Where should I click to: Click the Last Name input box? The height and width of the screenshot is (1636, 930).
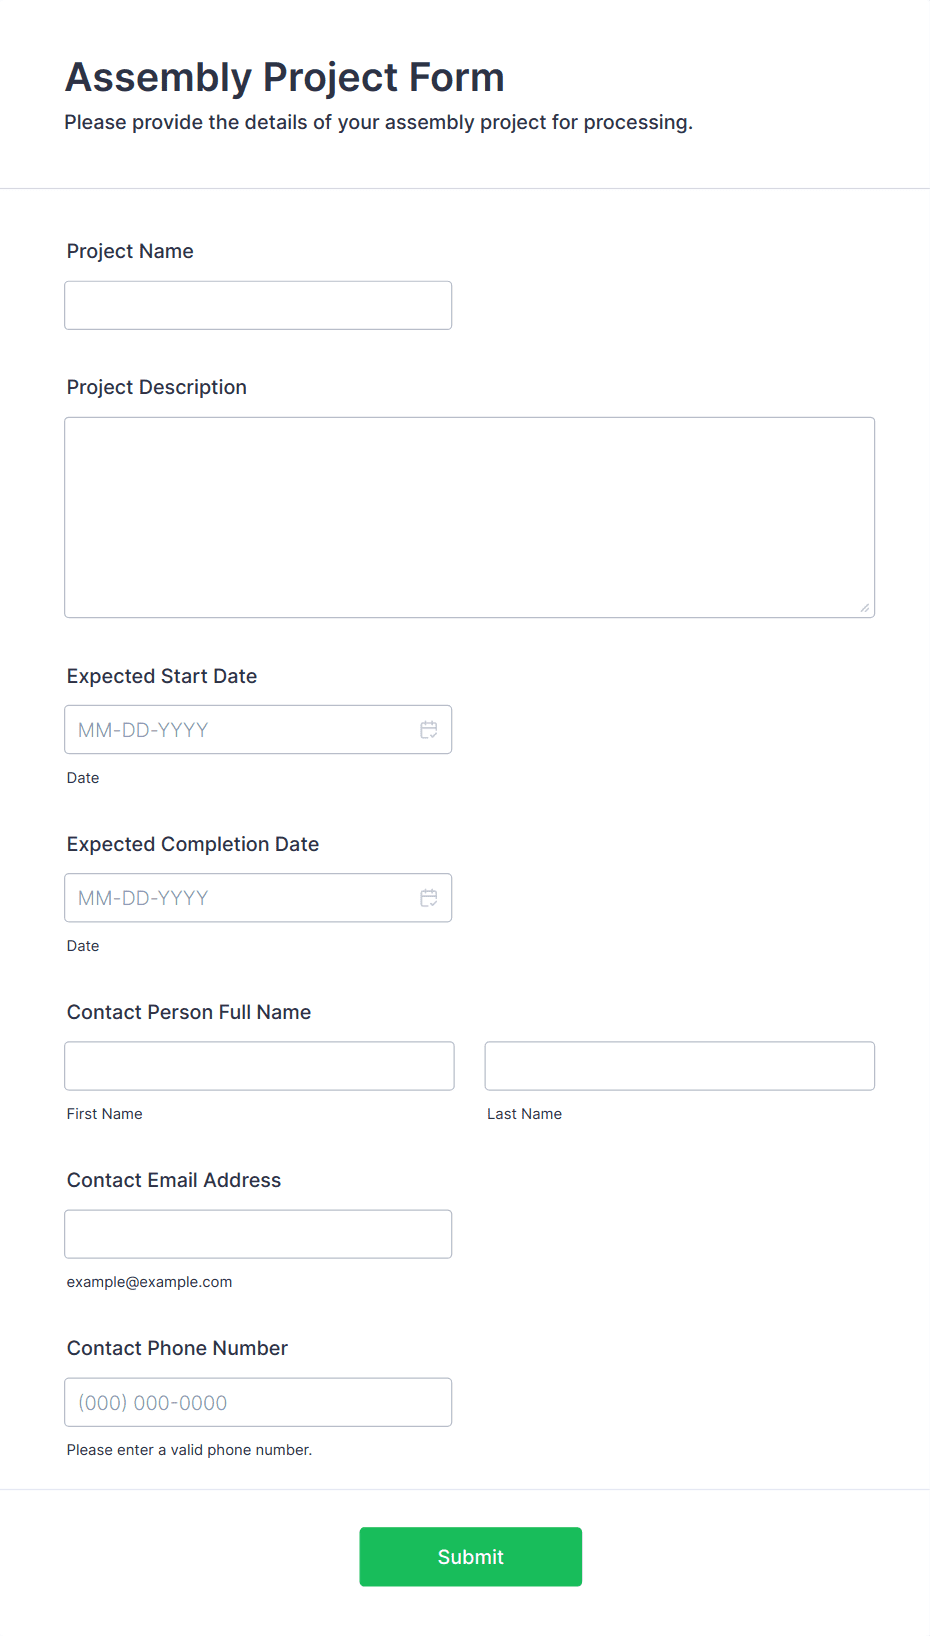point(679,1066)
